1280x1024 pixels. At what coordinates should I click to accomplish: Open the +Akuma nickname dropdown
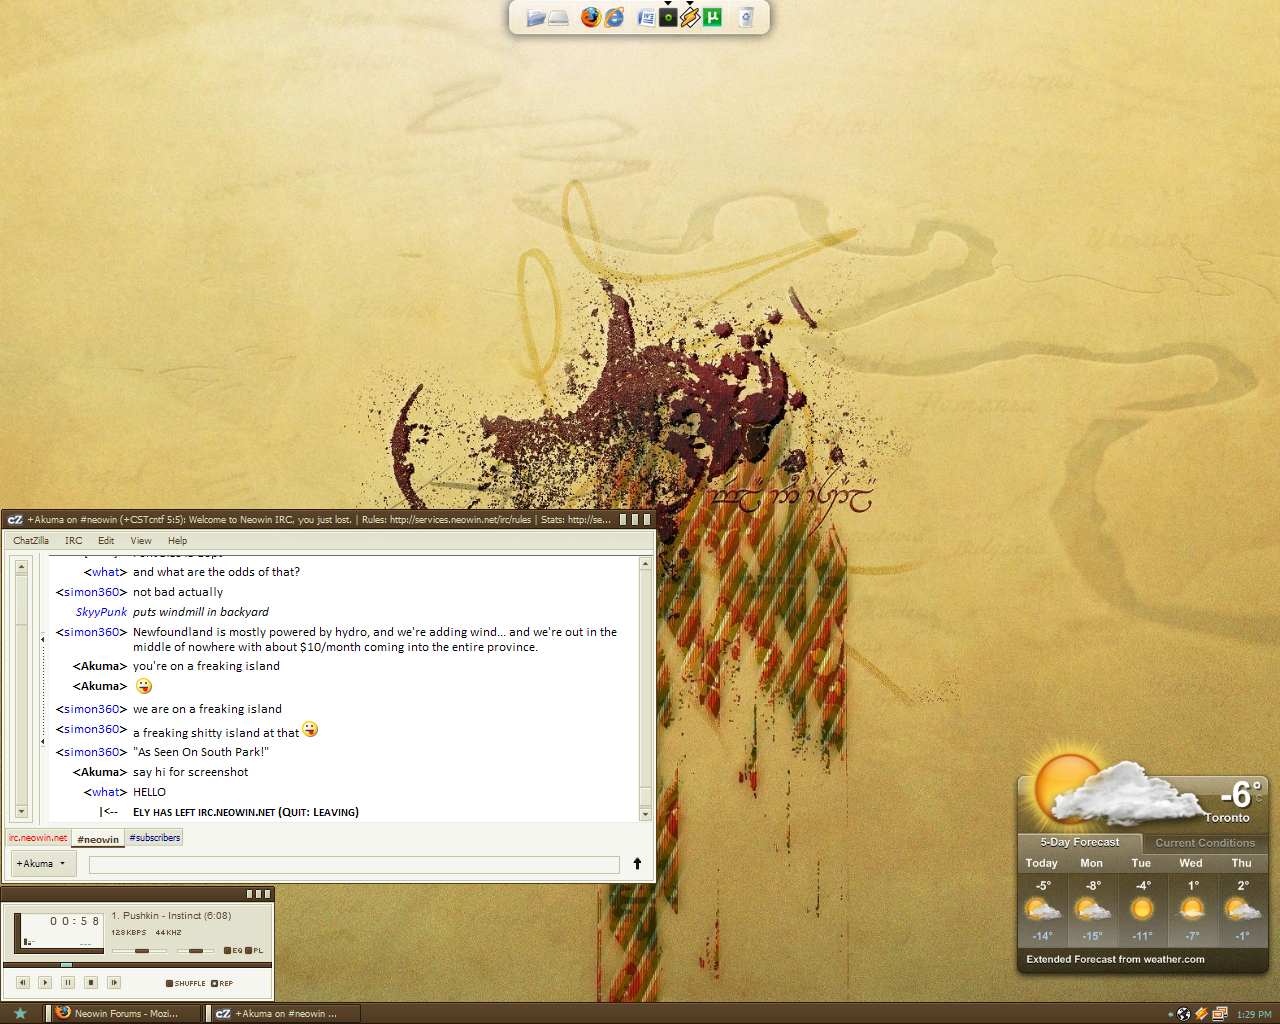[44, 863]
